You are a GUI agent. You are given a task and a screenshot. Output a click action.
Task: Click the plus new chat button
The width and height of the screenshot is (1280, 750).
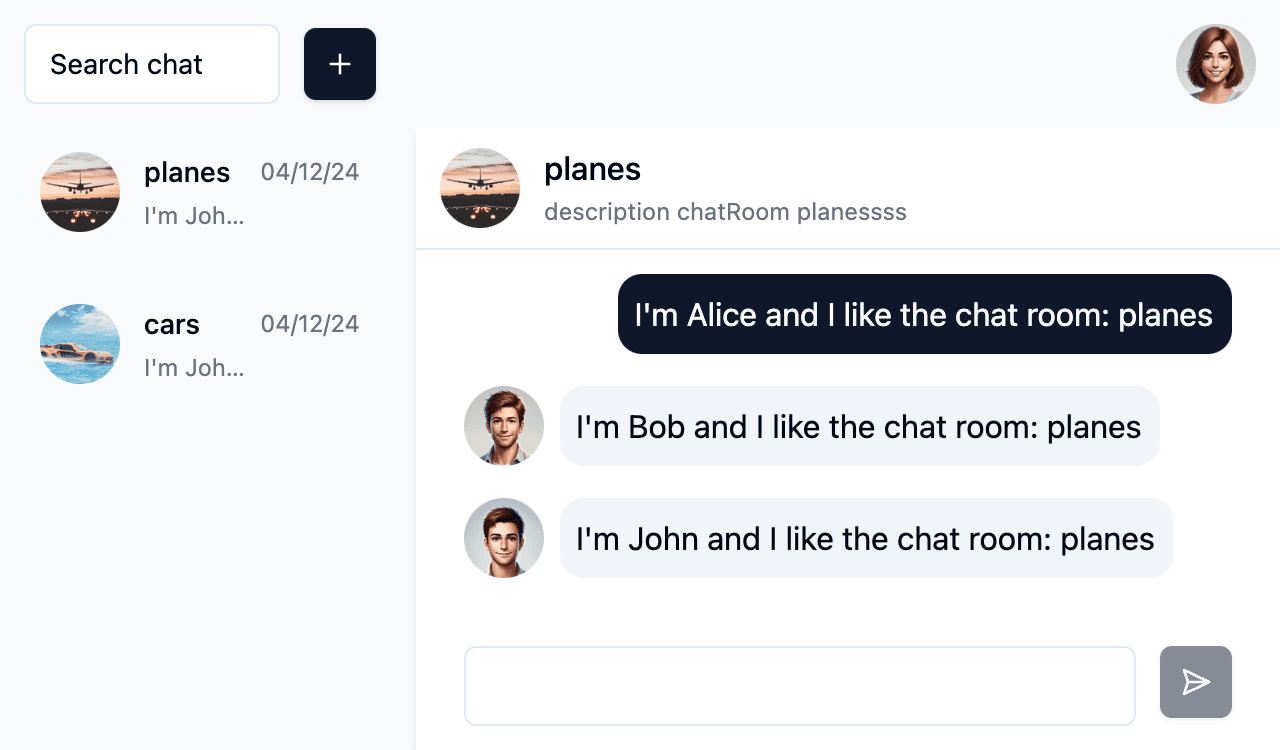340,64
